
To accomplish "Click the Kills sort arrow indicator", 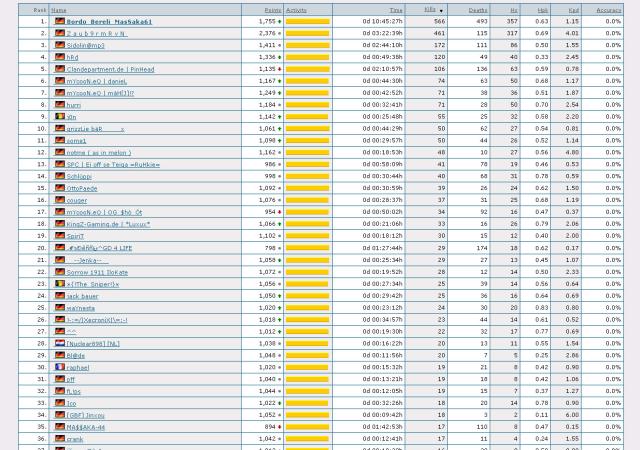I will pos(441,10).
